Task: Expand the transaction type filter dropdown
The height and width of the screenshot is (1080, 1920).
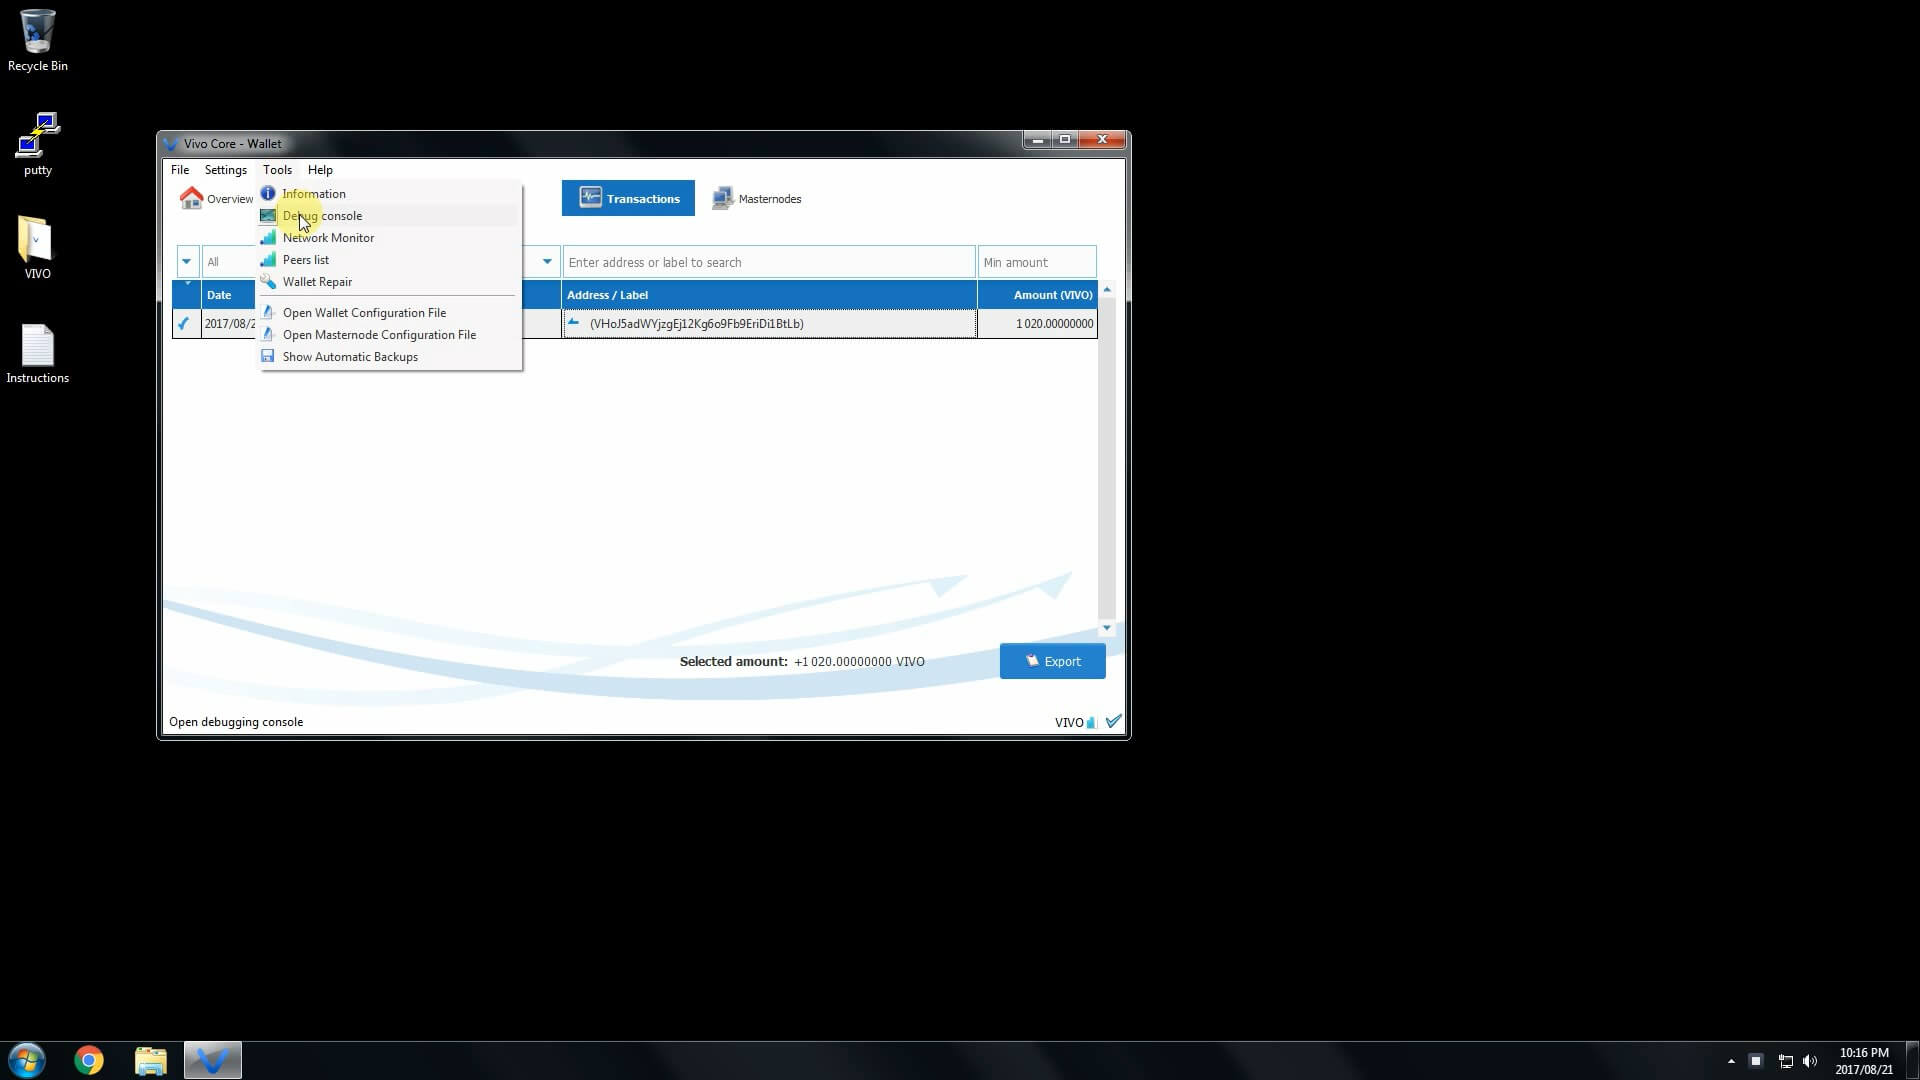Action: (x=546, y=261)
